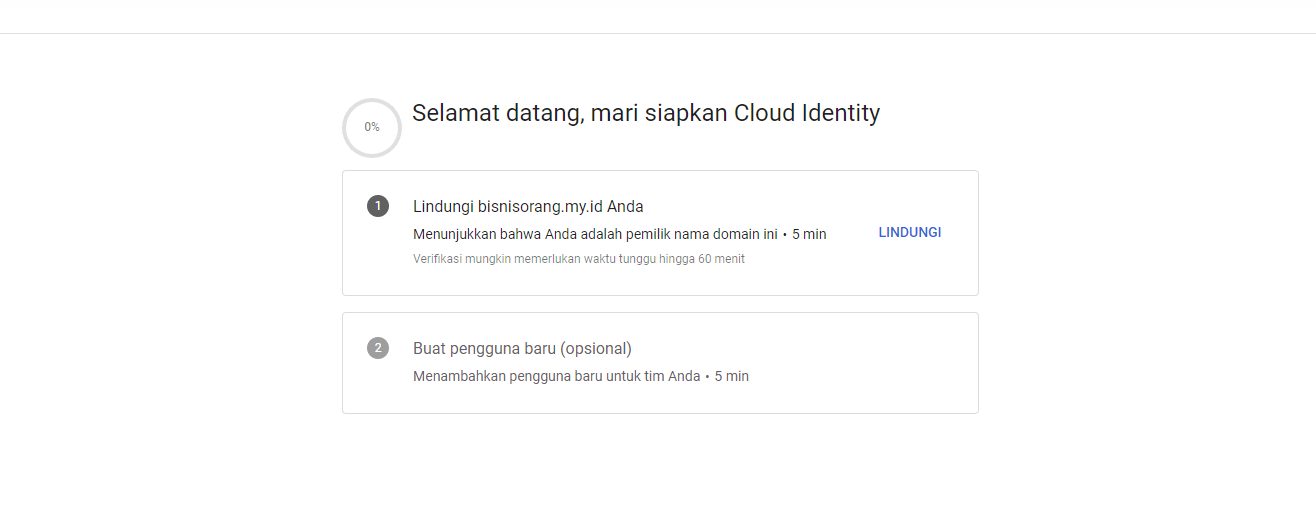
Task: Click the words 'Cloud Identity' in the heading
Action: (807, 113)
